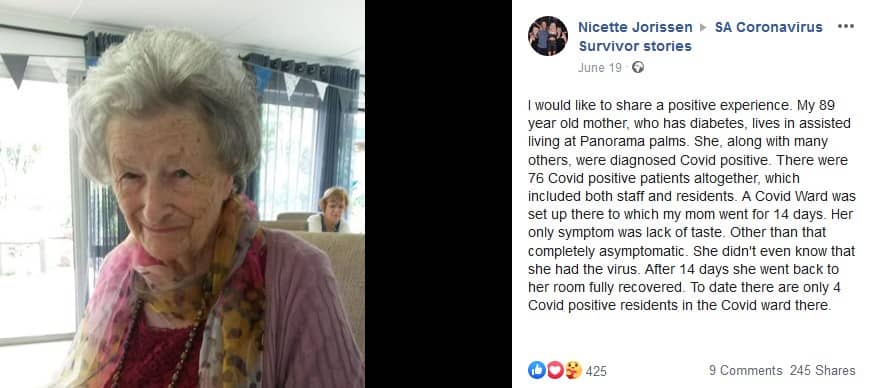Click the arrow between poster and group name

click(x=704, y=28)
